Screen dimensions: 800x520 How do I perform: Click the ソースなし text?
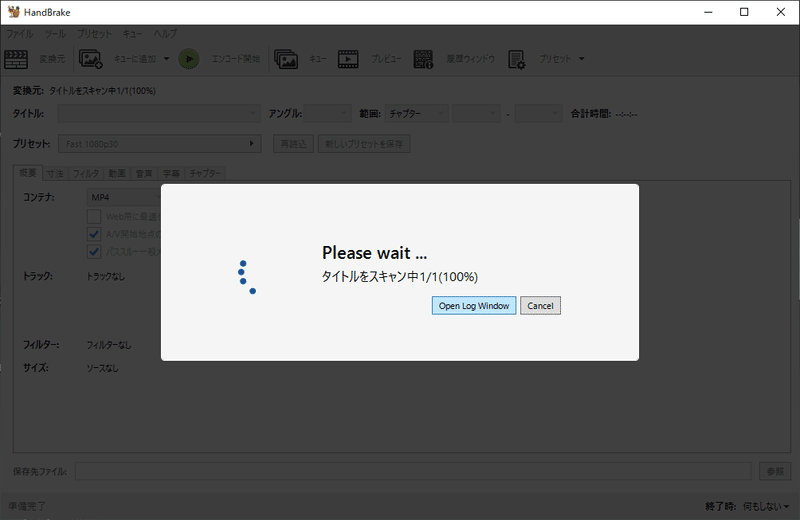102,368
